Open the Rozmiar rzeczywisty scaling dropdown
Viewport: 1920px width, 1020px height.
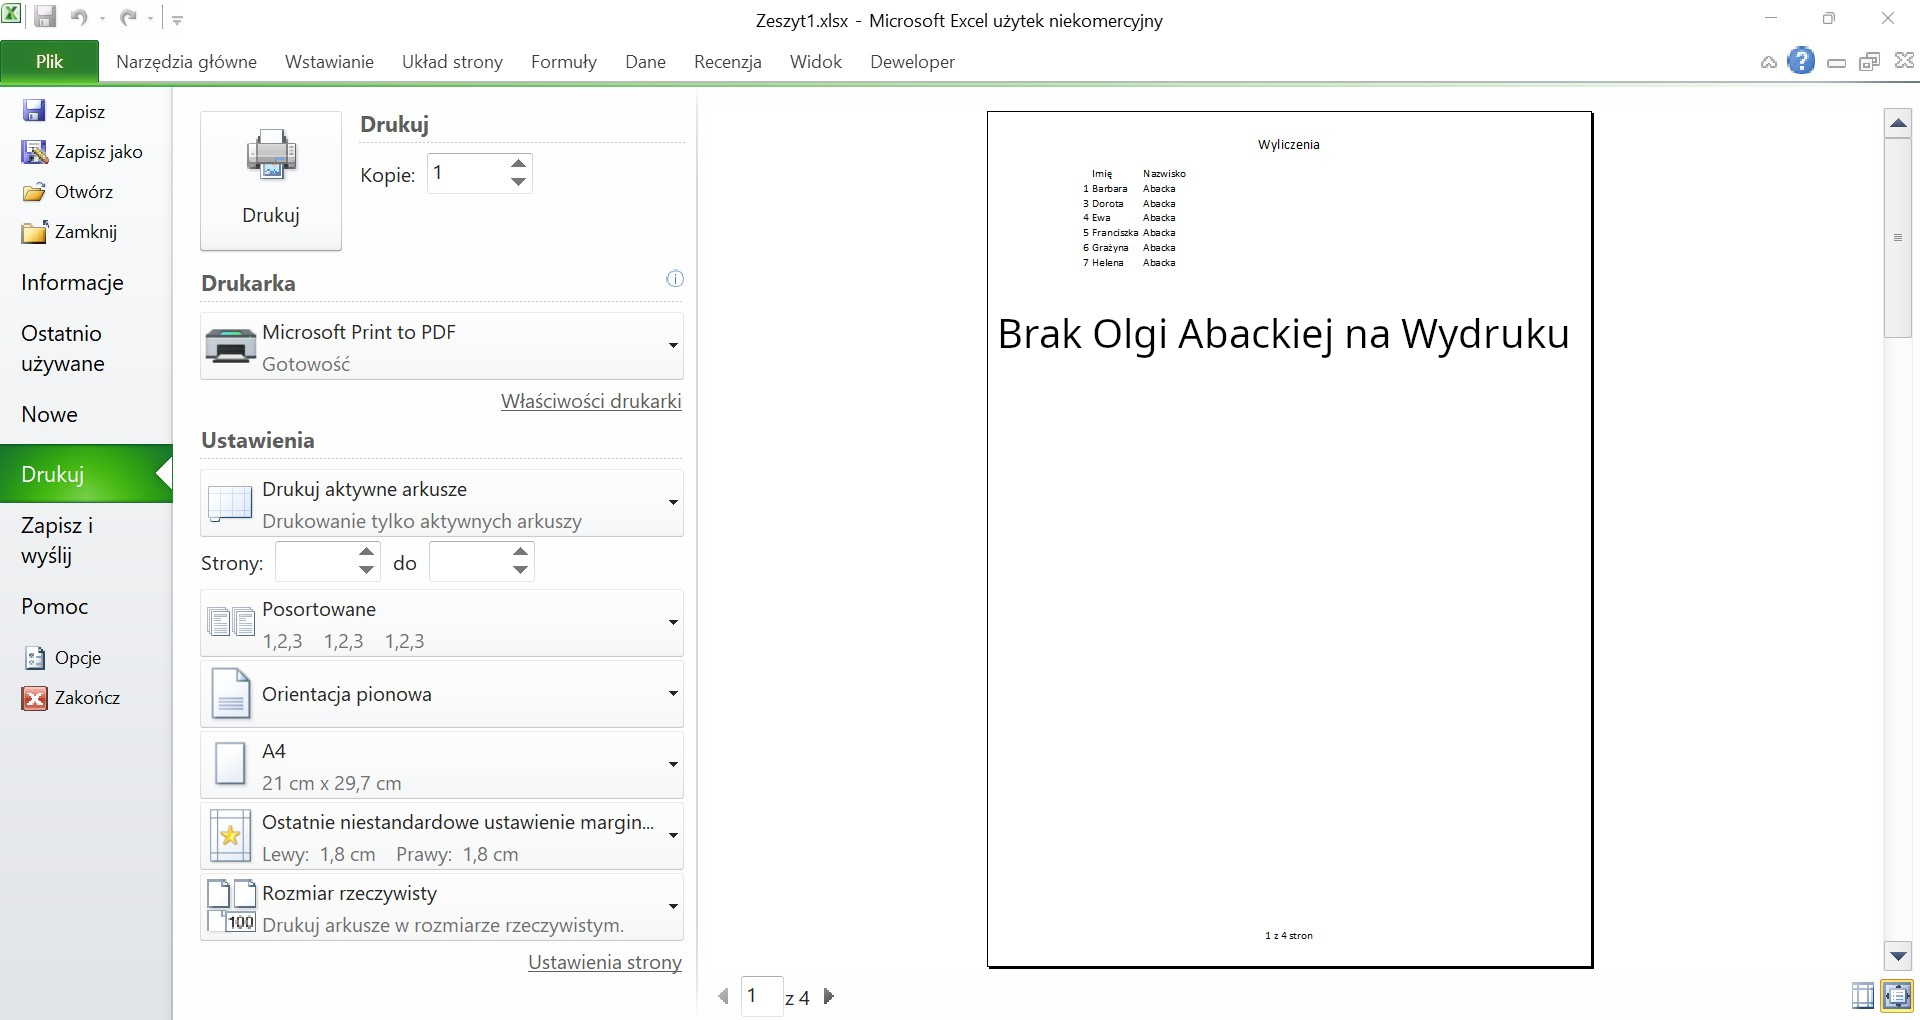click(442, 907)
